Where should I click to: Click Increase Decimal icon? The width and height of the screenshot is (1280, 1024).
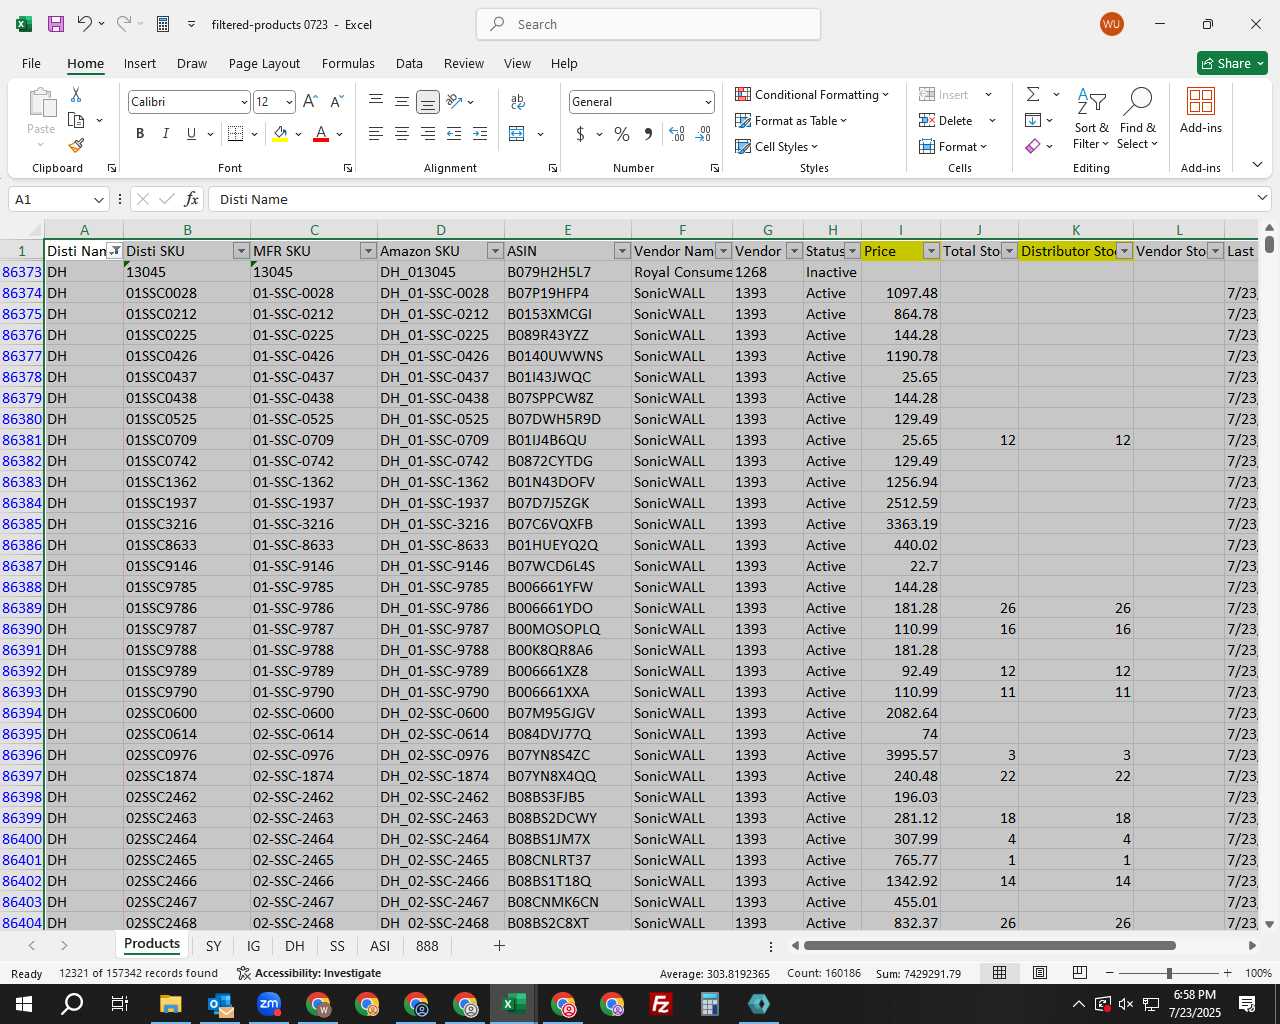pyautogui.click(x=677, y=133)
